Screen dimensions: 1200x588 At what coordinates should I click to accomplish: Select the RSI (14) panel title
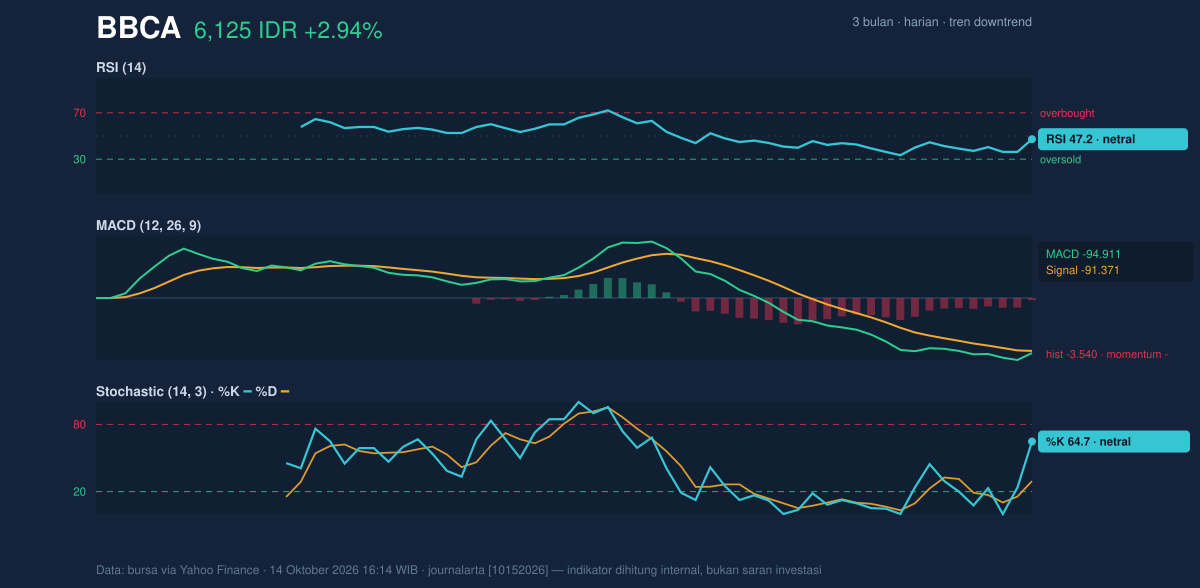click(x=121, y=68)
